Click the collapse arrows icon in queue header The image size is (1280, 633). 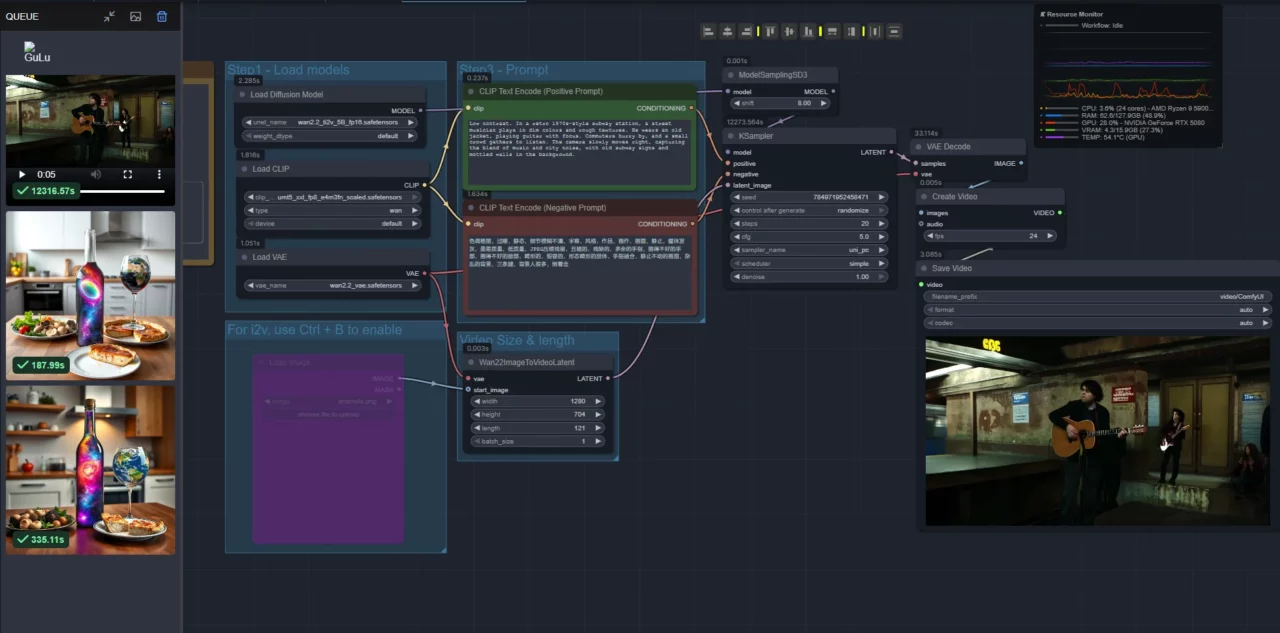(x=109, y=17)
